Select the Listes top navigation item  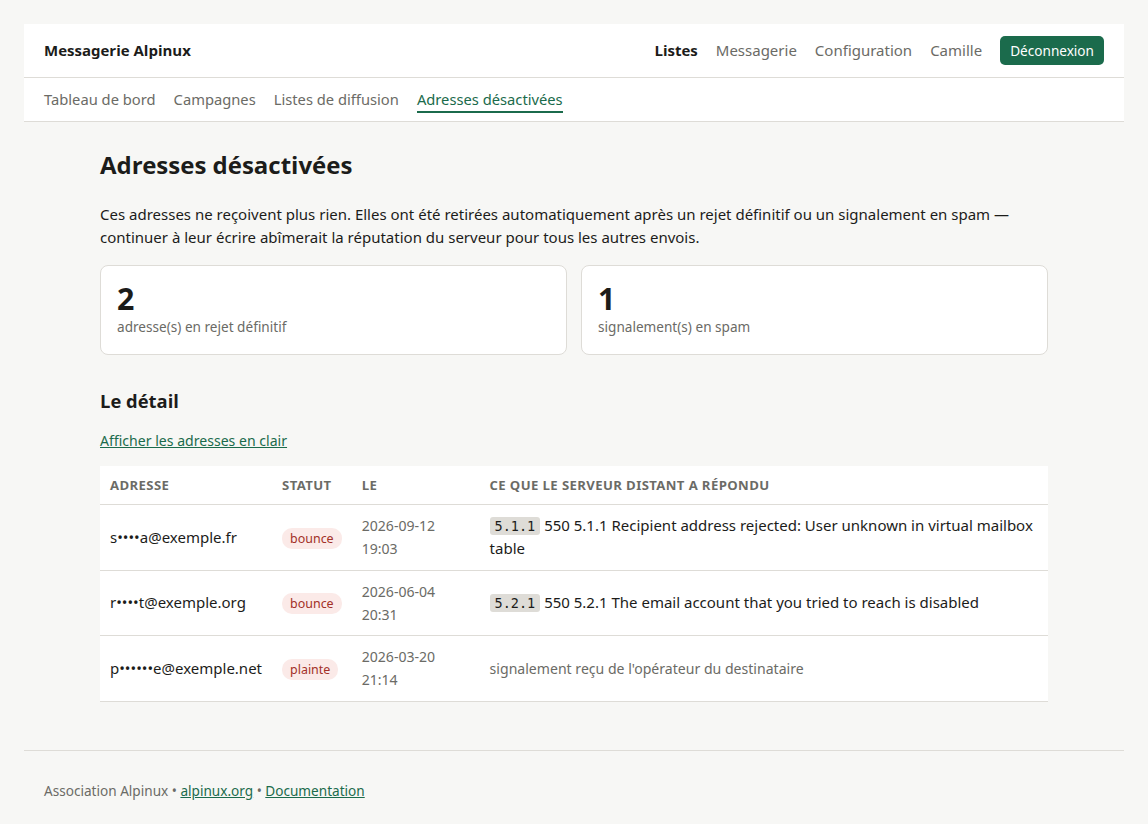[x=676, y=51]
